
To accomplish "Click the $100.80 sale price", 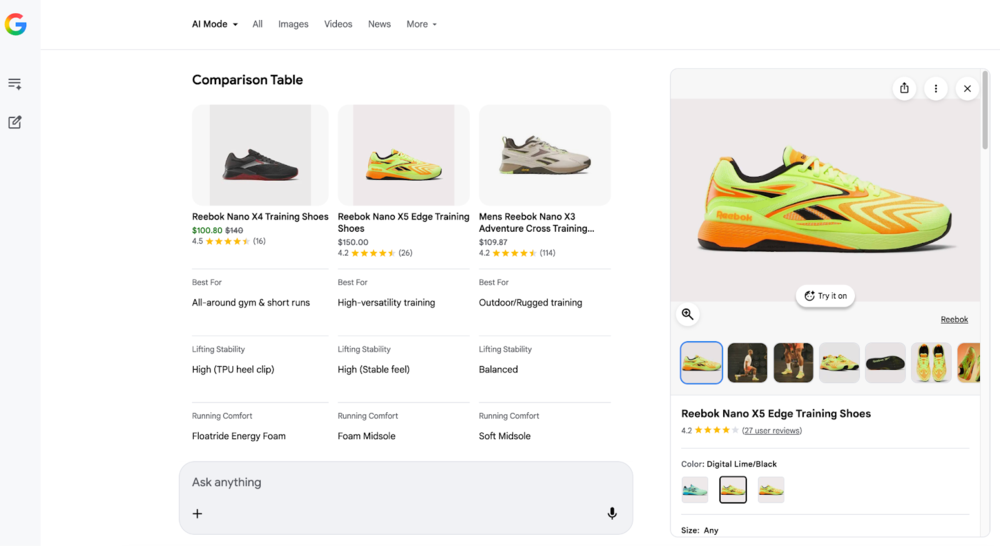I will tap(207, 230).
